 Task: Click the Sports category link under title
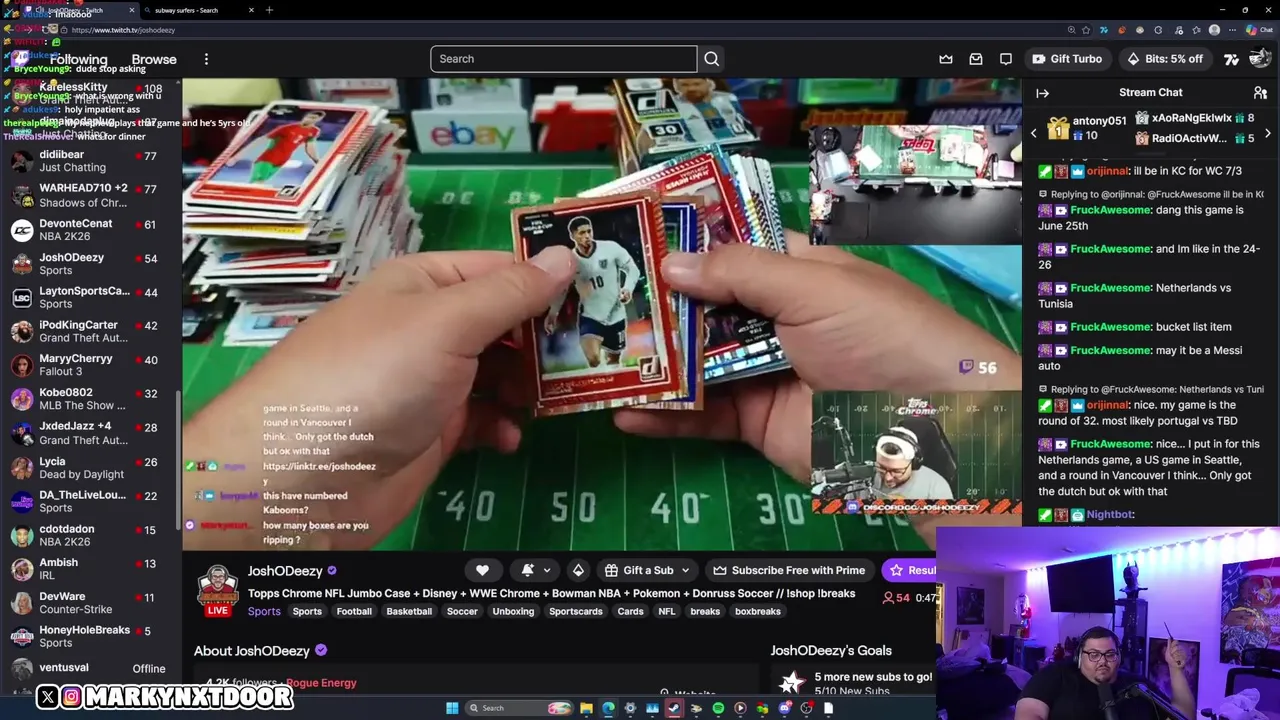tap(264, 611)
